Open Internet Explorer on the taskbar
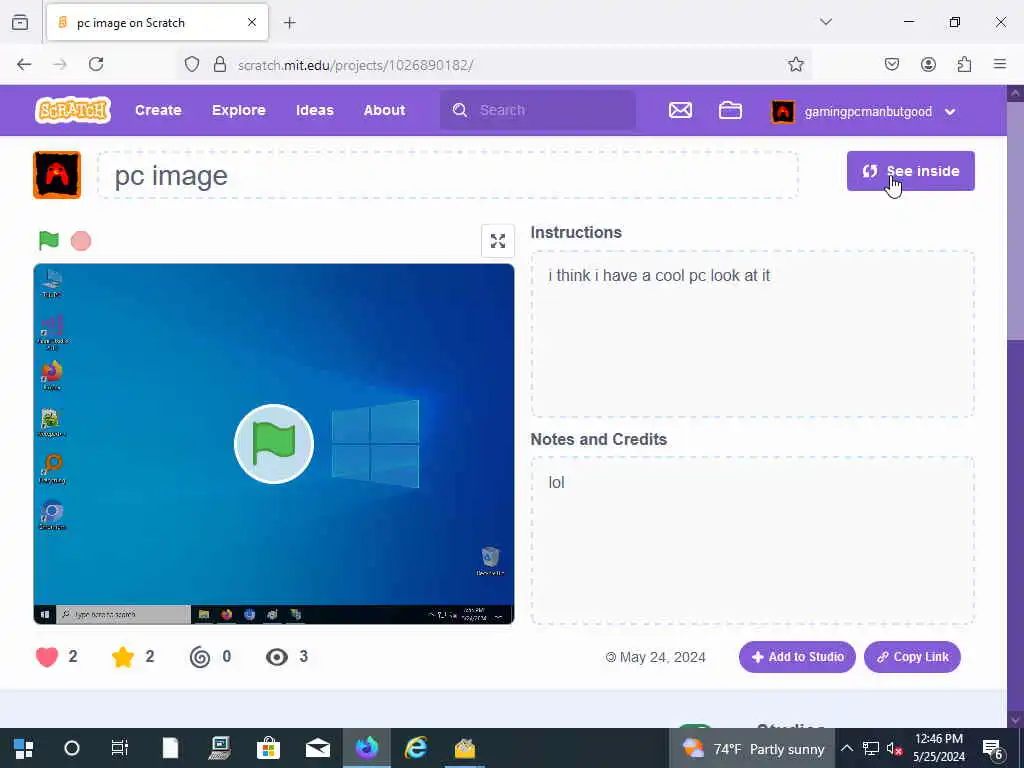Screen dimensions: 1024x768 point(415,748)
